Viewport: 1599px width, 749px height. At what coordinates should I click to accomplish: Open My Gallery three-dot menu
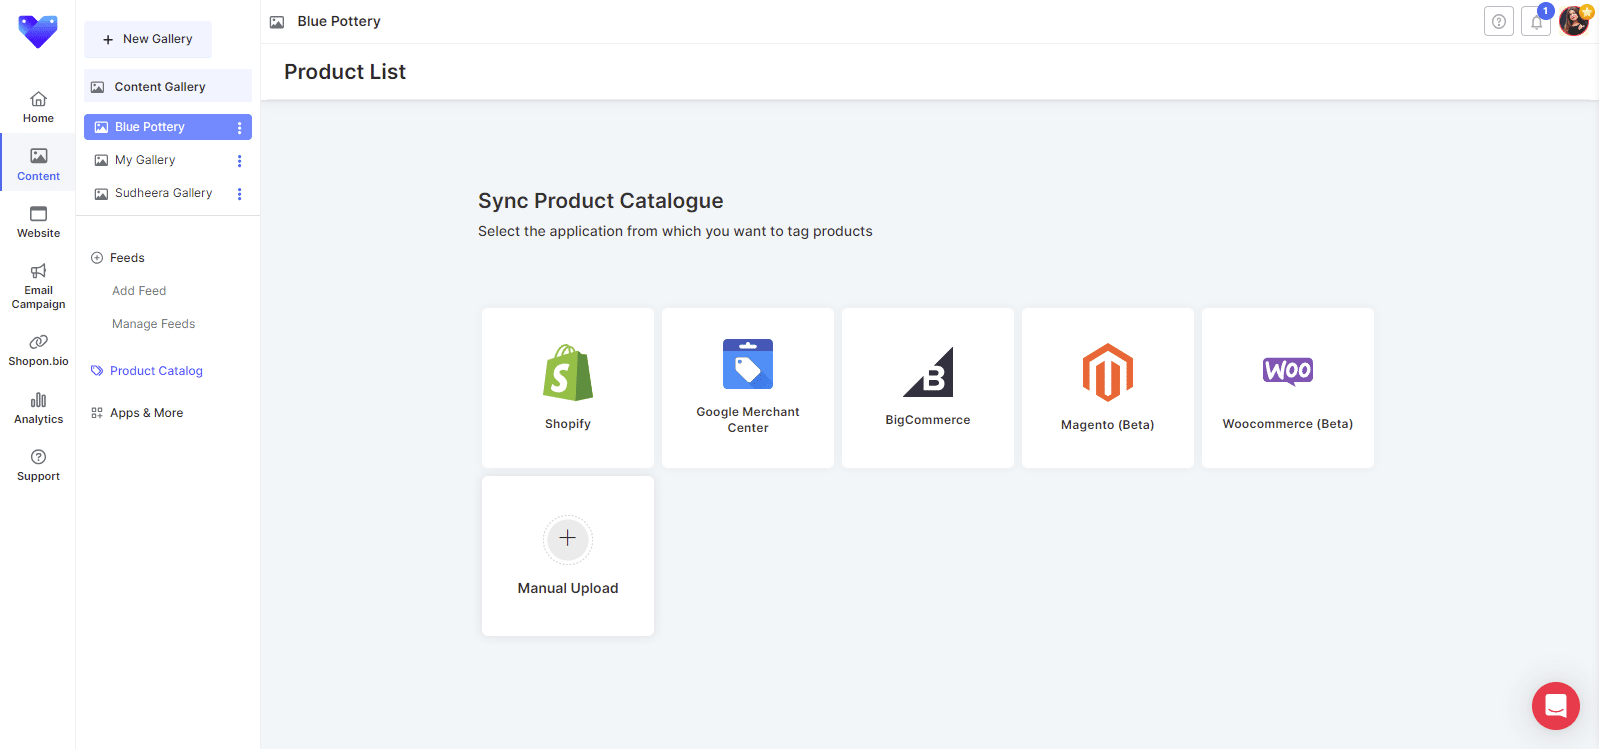pos(239,161)
